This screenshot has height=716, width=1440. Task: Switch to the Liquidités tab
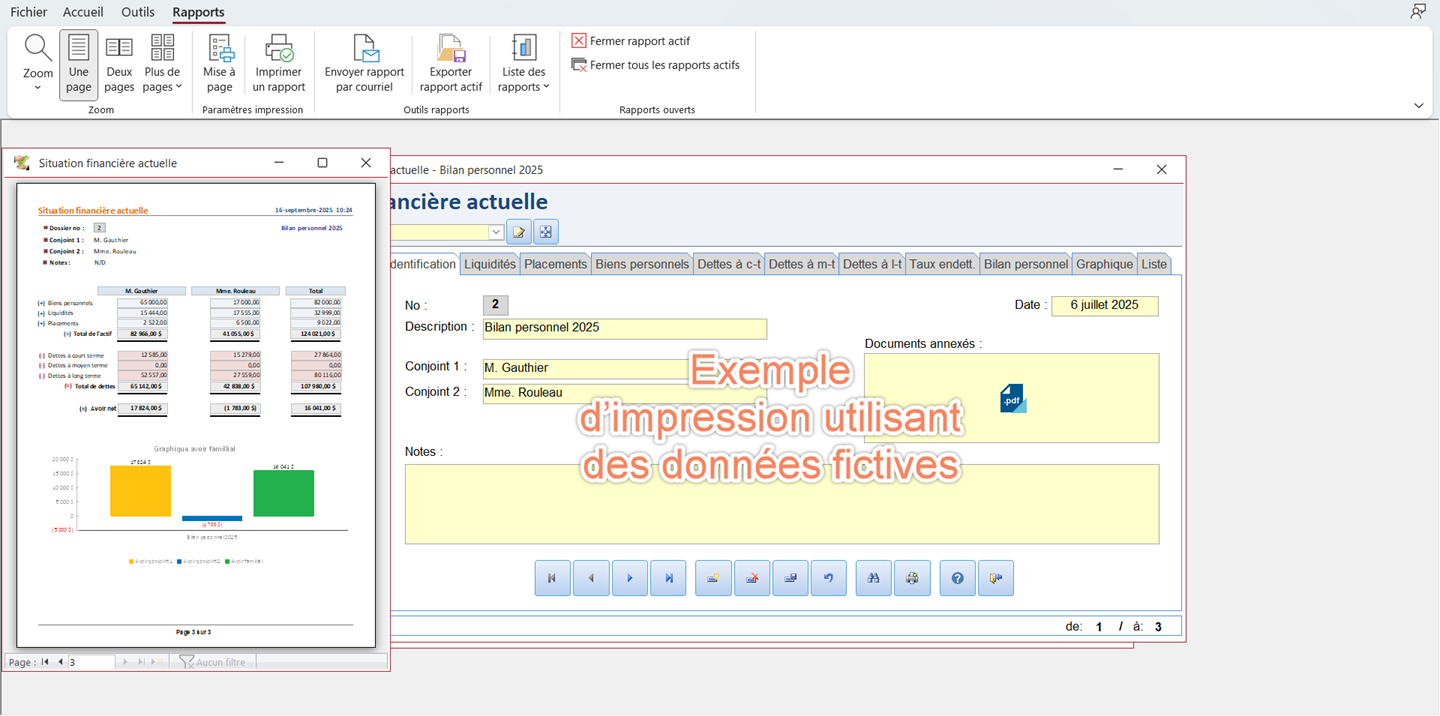490,264
